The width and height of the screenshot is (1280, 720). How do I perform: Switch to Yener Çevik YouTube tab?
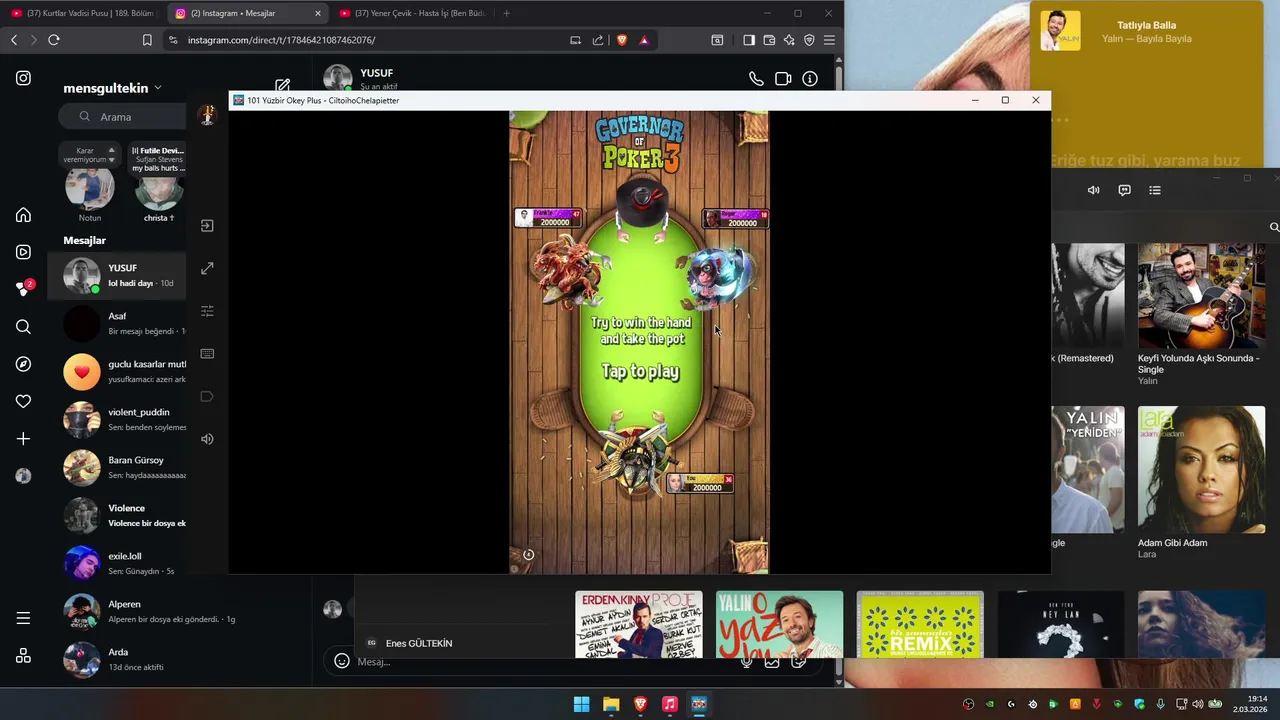411,13
